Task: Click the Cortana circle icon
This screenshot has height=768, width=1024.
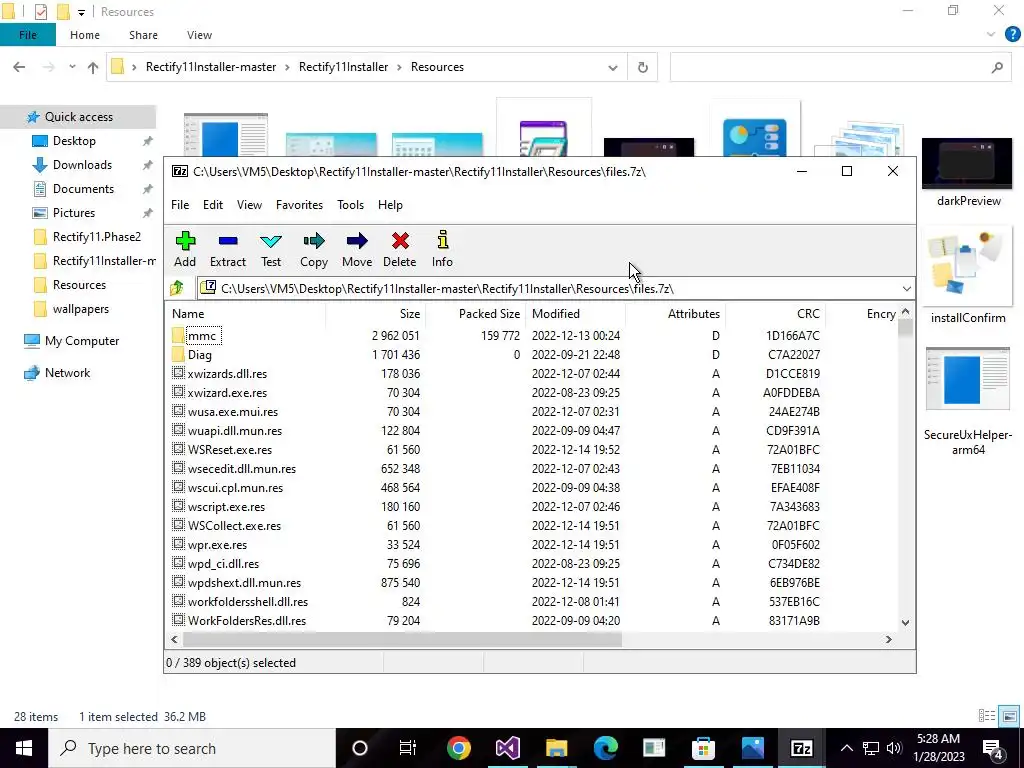Action: coord(360,748)
